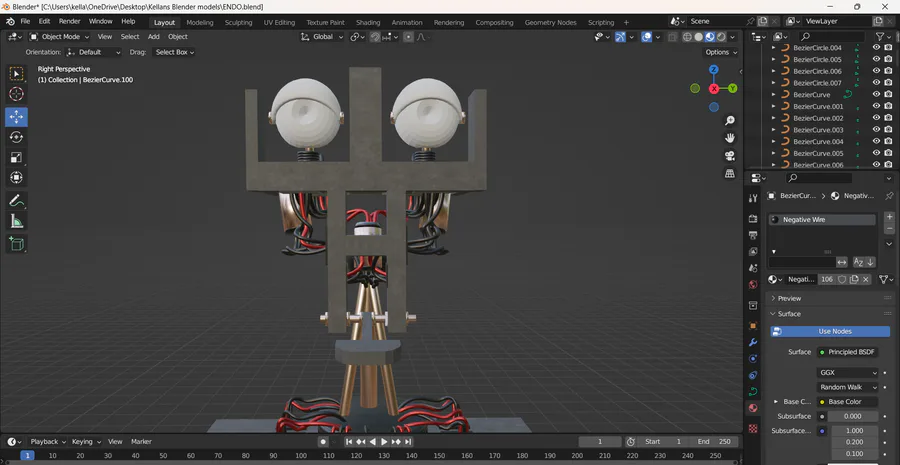
Task: Open the Output properties tab
Action: click(753, 235)
